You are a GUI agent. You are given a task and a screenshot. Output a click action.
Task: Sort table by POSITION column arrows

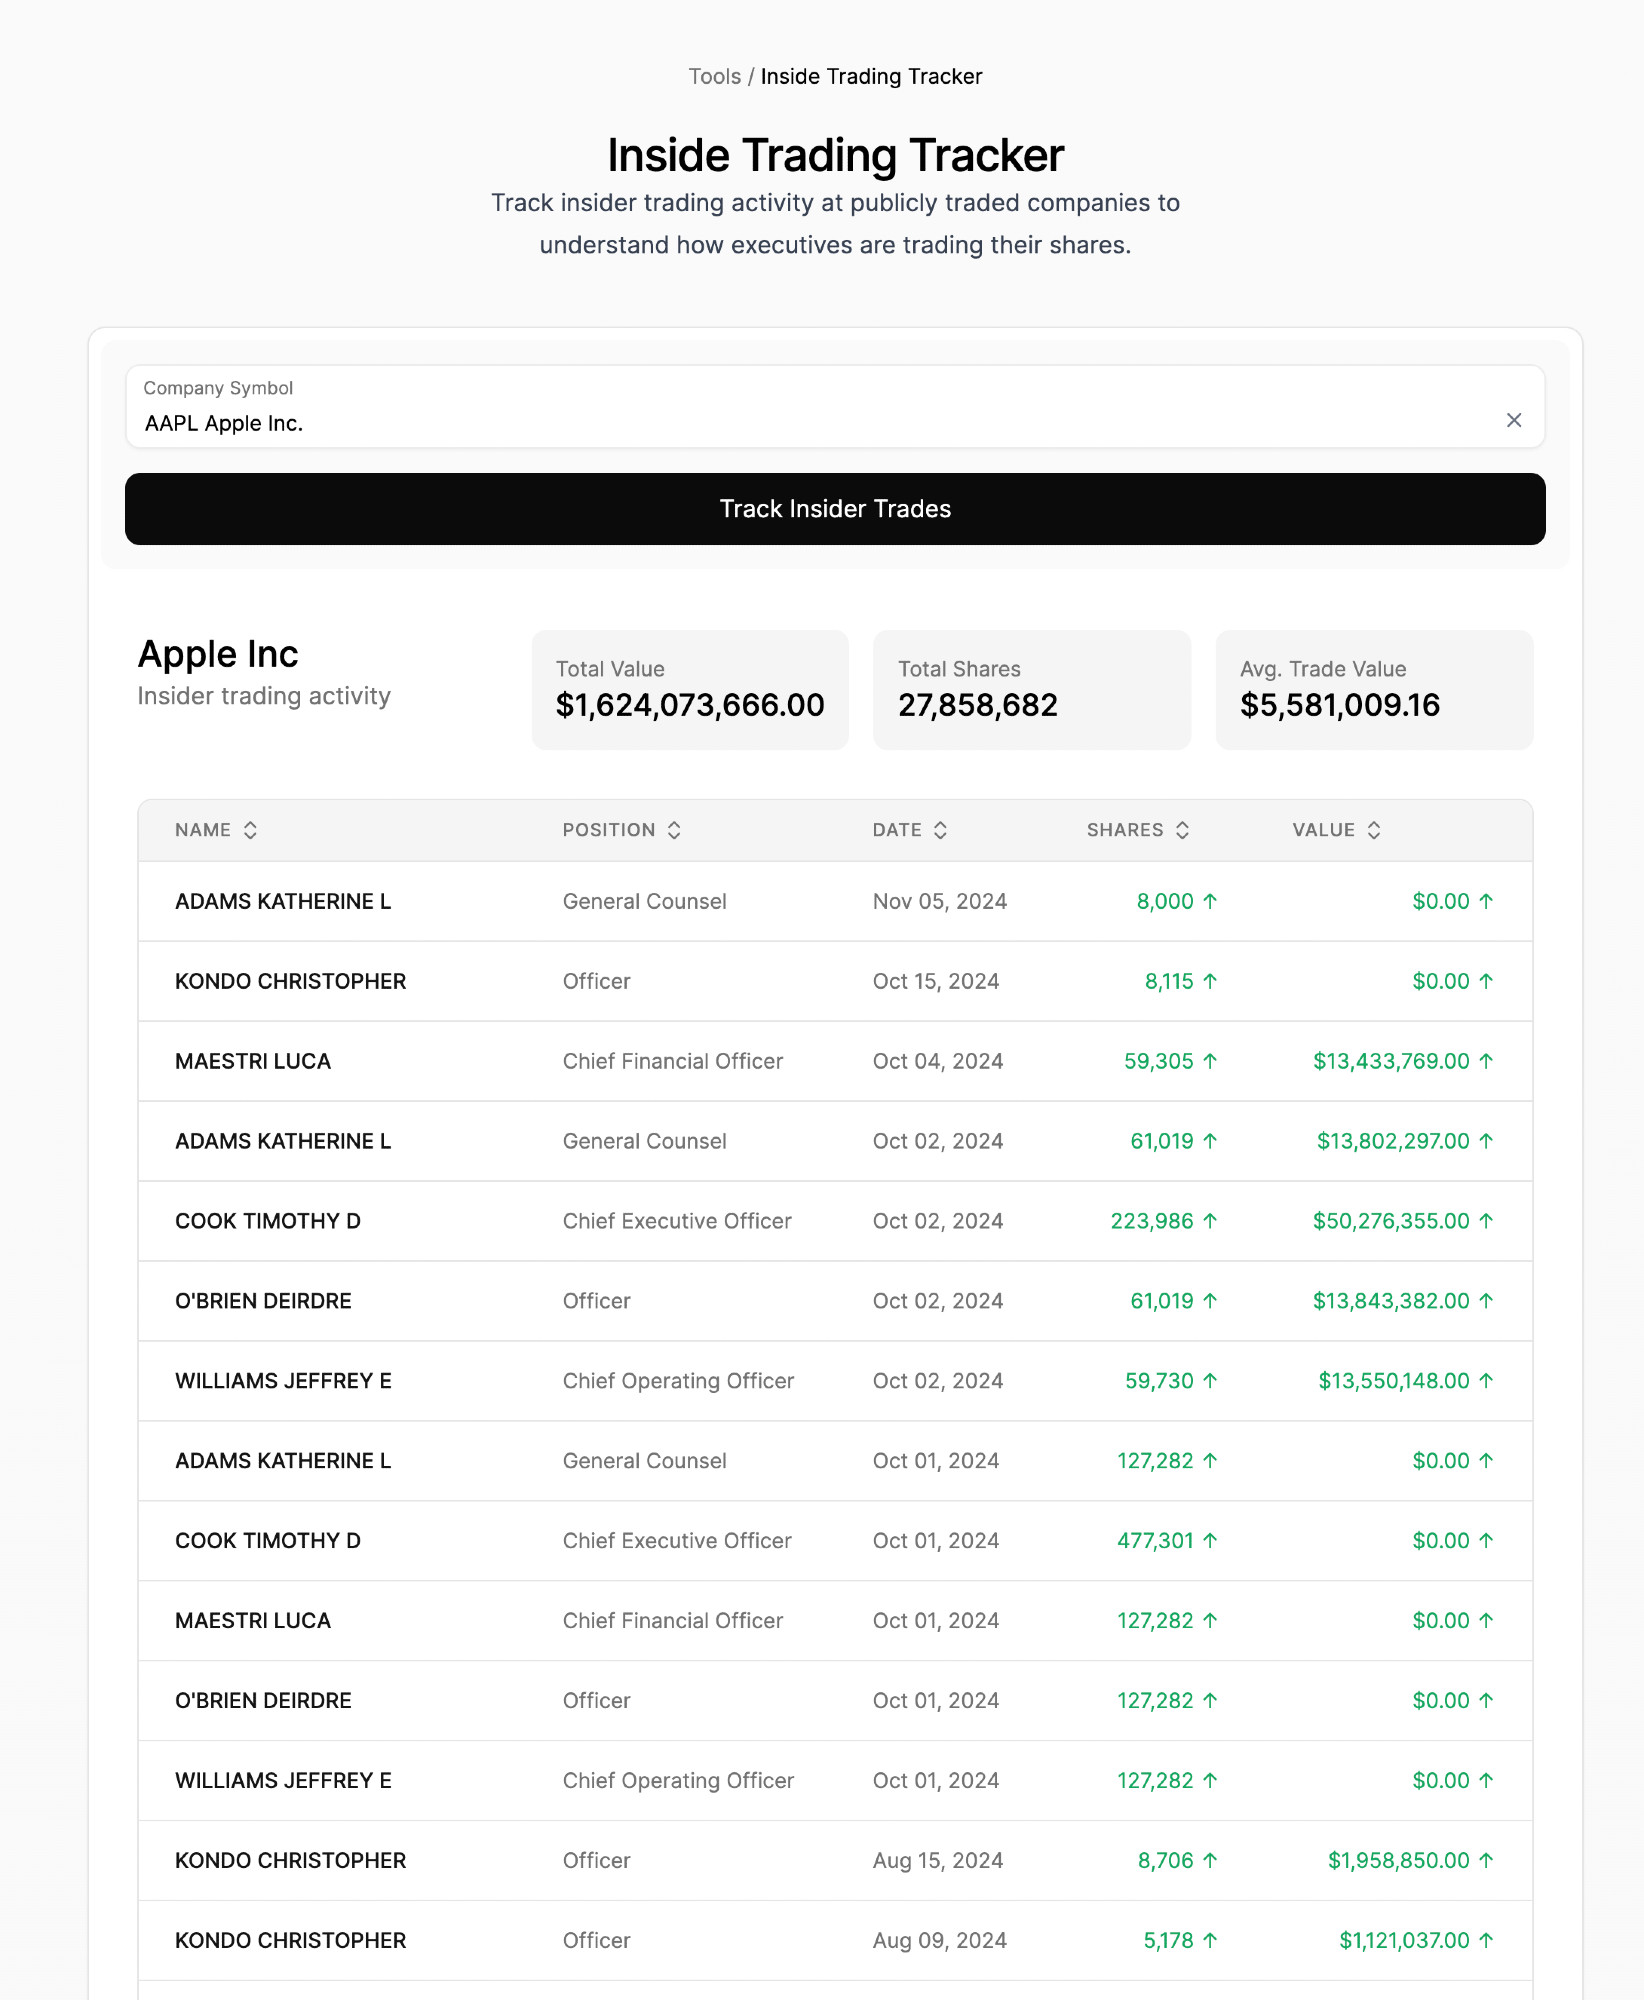674,830
